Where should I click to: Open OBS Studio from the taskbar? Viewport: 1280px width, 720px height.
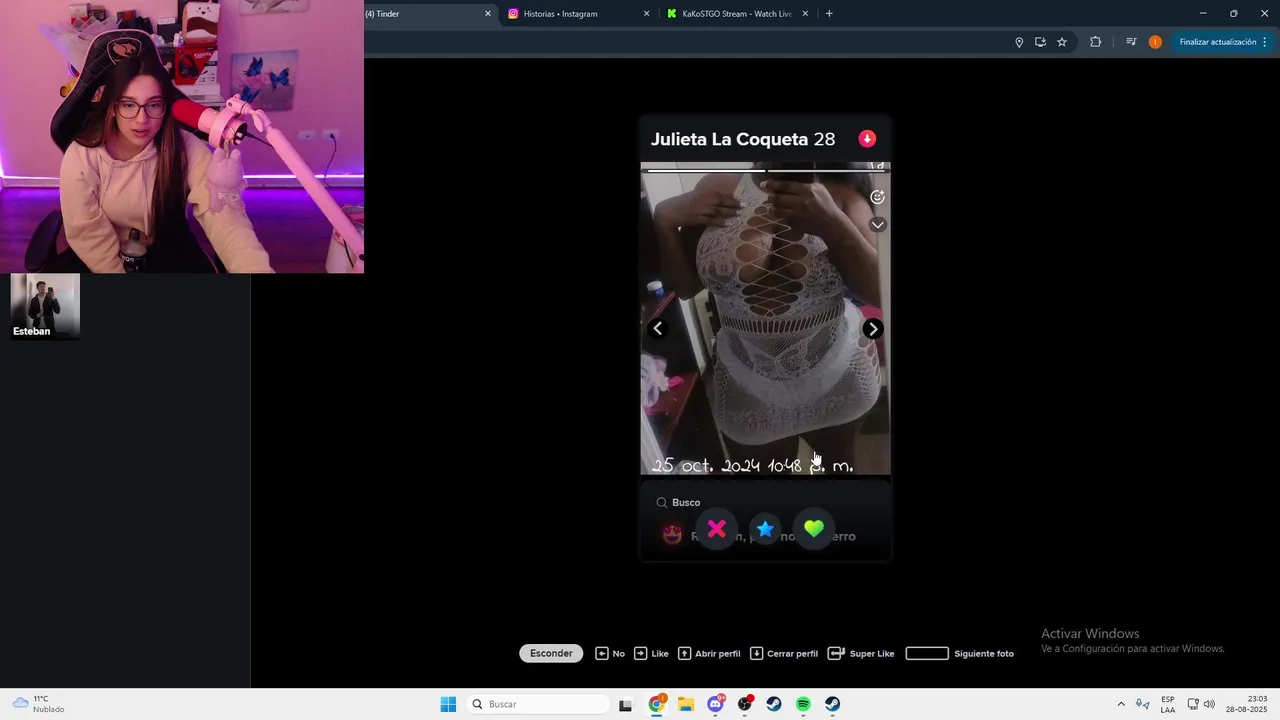tap(745, 704)
